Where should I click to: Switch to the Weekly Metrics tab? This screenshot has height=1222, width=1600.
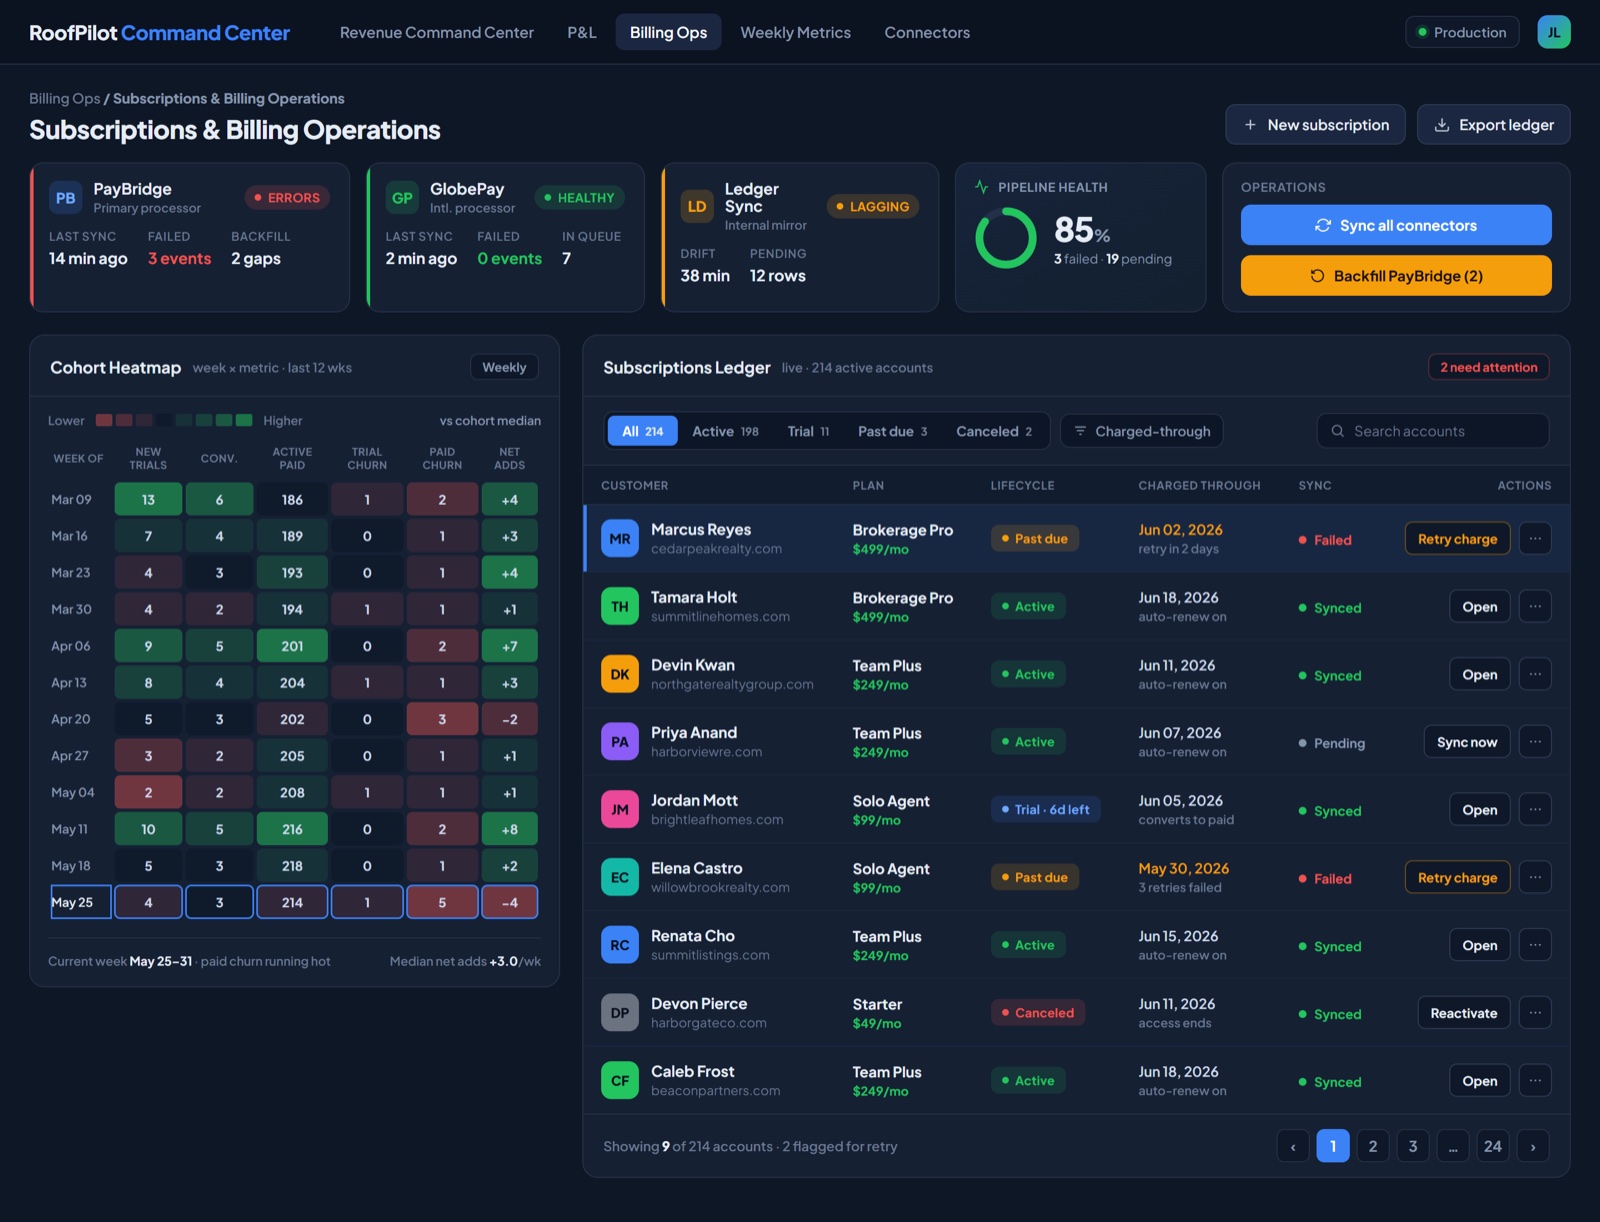coord(795,32)
